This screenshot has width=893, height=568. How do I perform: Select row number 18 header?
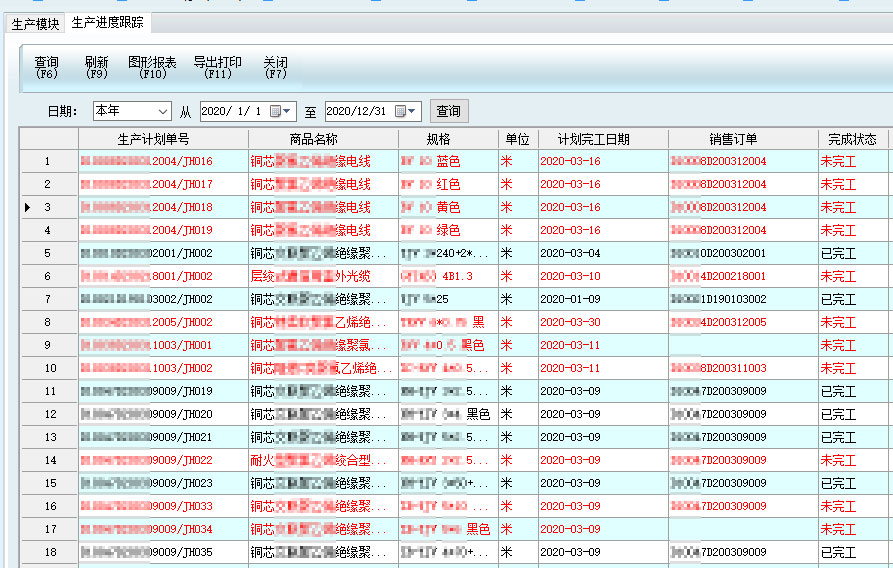(x=48, y=552)
